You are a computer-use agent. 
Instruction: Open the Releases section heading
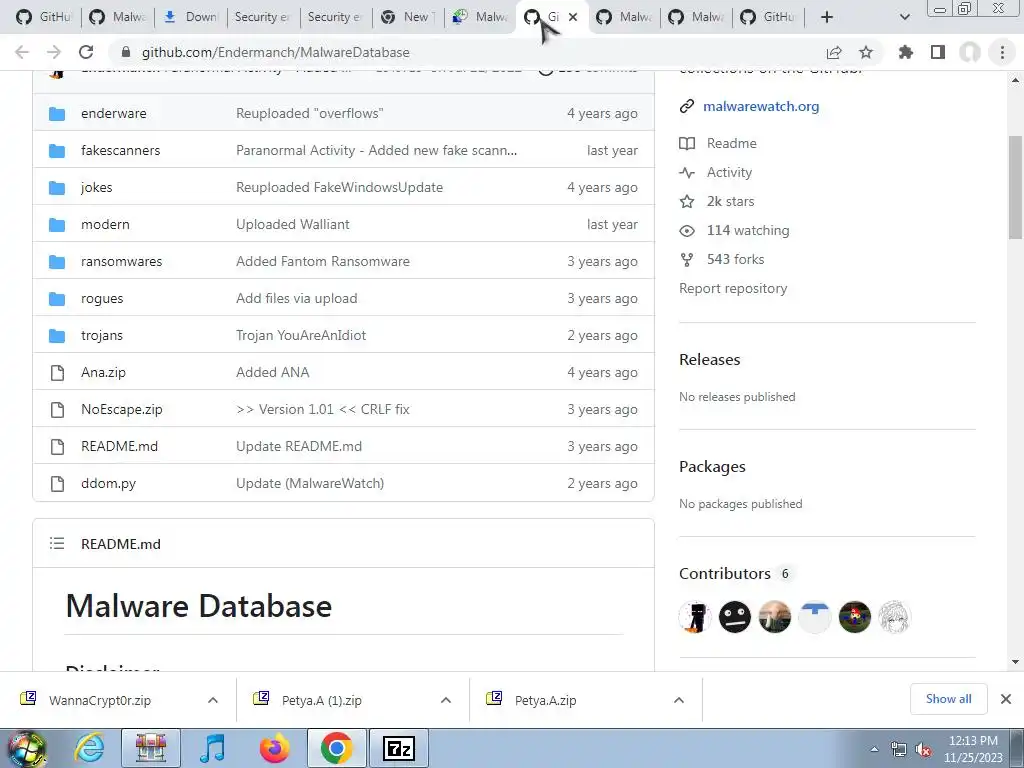click(709, 359)
